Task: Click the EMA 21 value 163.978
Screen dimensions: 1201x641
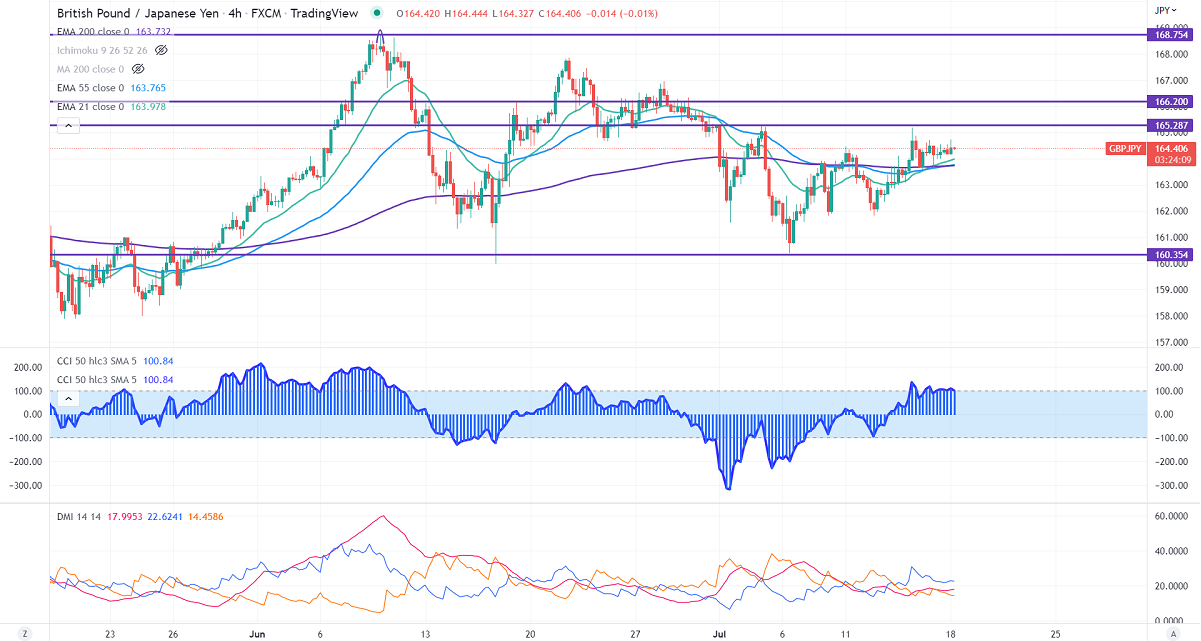Action: coord(147,107)
